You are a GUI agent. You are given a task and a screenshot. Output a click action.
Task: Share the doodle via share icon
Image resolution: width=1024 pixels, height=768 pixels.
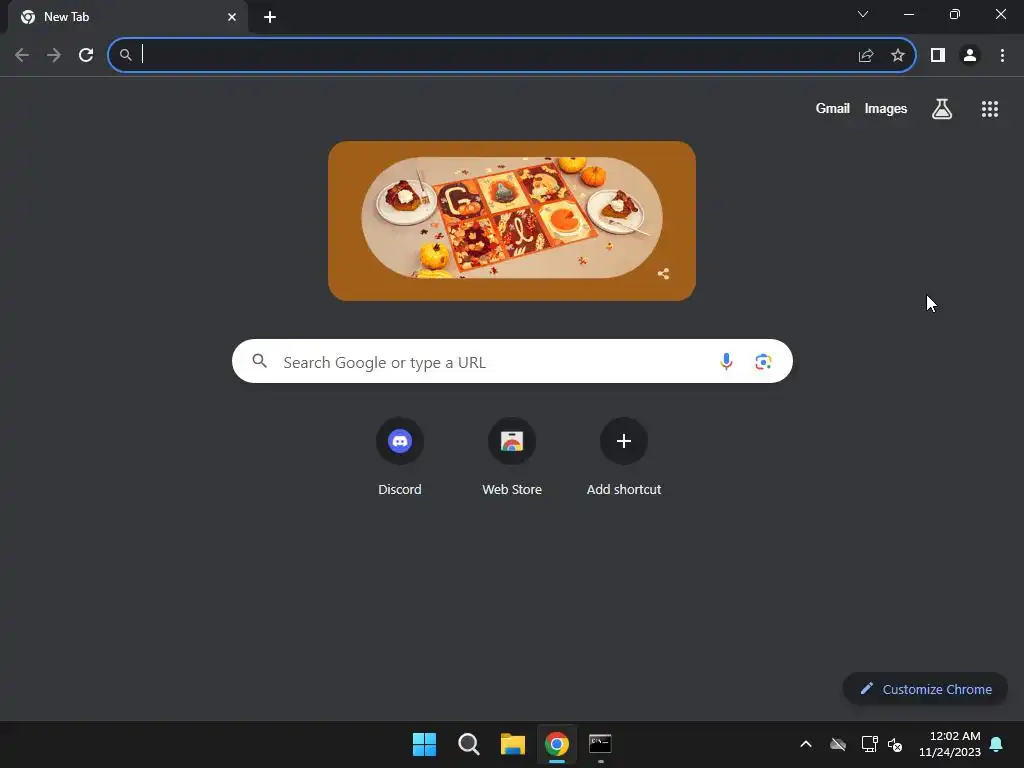[664, 274]
